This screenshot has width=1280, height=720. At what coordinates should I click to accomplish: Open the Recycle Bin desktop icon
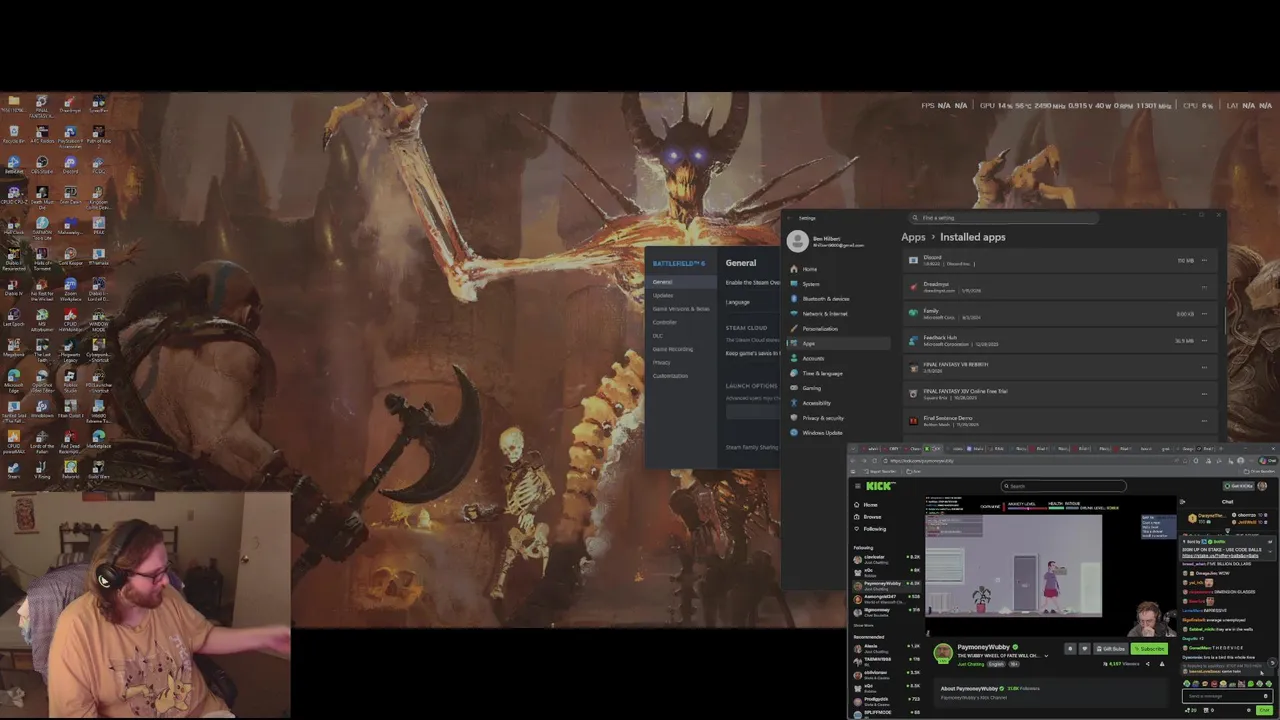click(x=14, y=132)
